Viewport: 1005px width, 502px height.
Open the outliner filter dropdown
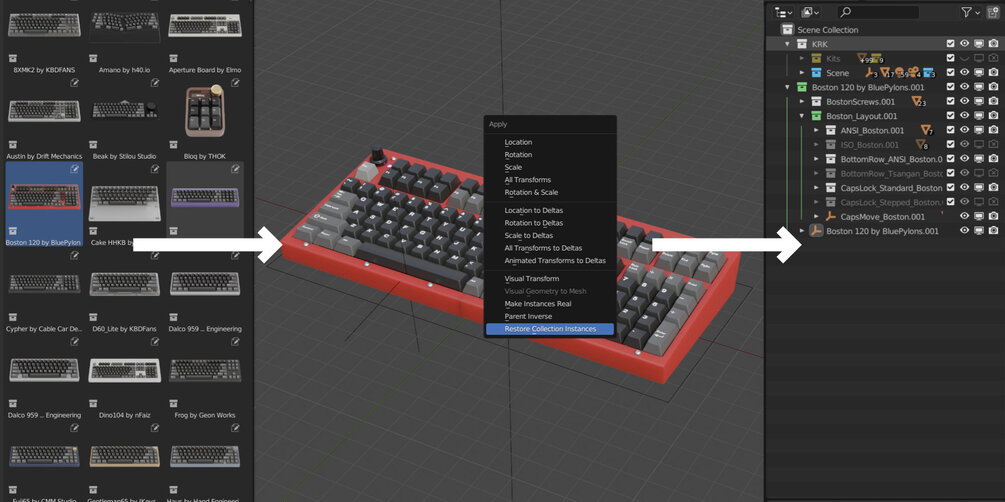click(x=970, y=12)
